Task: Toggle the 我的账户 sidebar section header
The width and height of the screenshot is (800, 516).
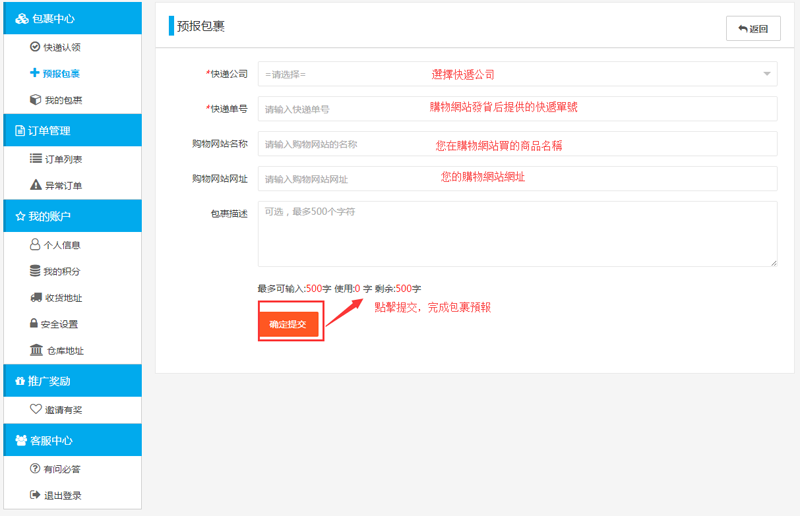Action: pyautogui.click(x=71, y=216)
